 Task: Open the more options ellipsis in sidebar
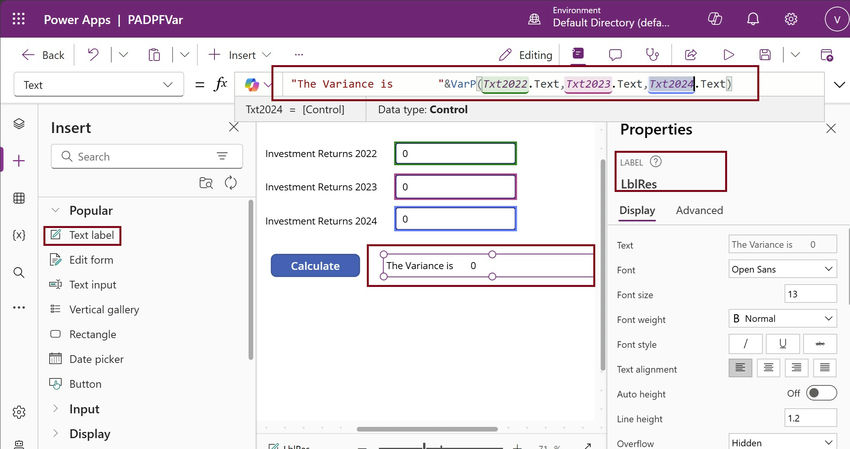click(19, 307)
